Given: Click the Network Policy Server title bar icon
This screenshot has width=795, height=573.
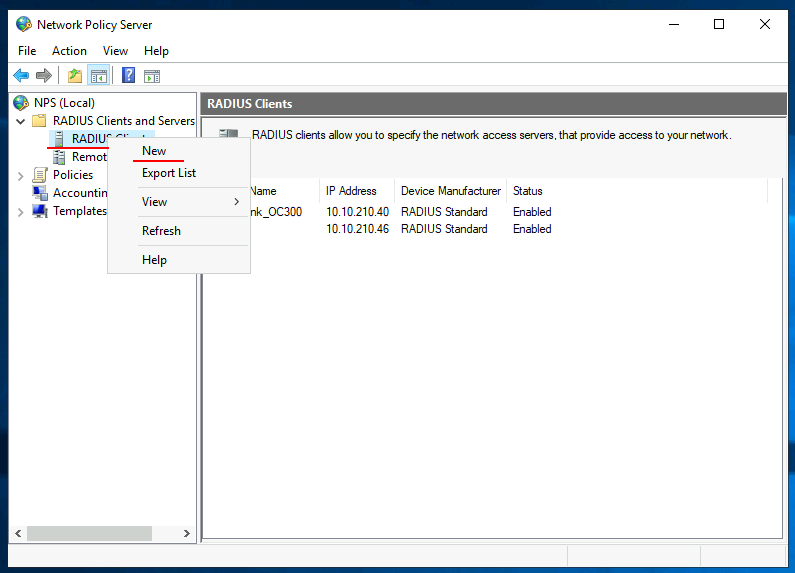Looking at the screenshot, I should click(23, 24).
